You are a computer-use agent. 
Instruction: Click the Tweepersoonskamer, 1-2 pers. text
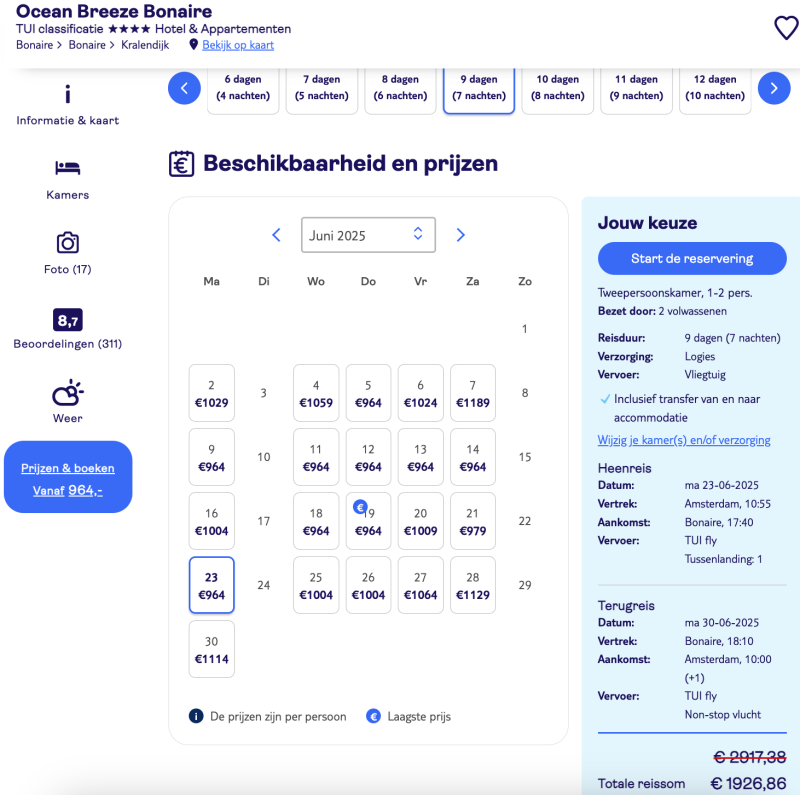[x=675, y=293]
